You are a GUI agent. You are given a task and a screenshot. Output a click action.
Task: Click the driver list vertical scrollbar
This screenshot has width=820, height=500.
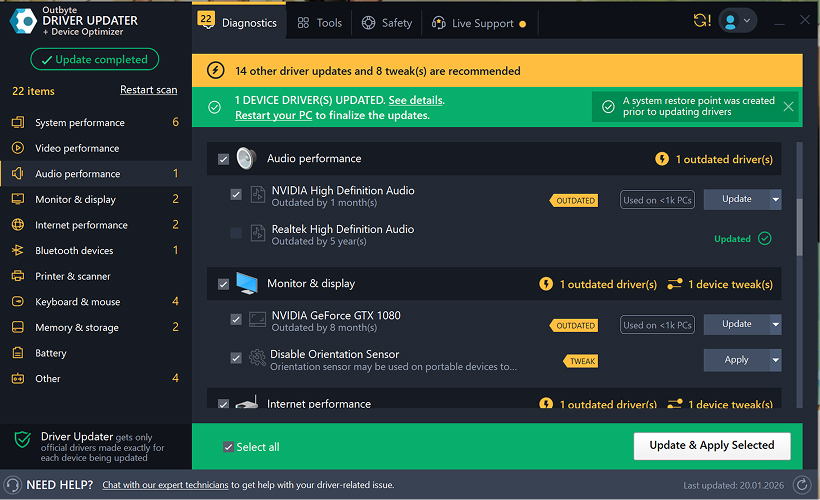pos(799,226)
